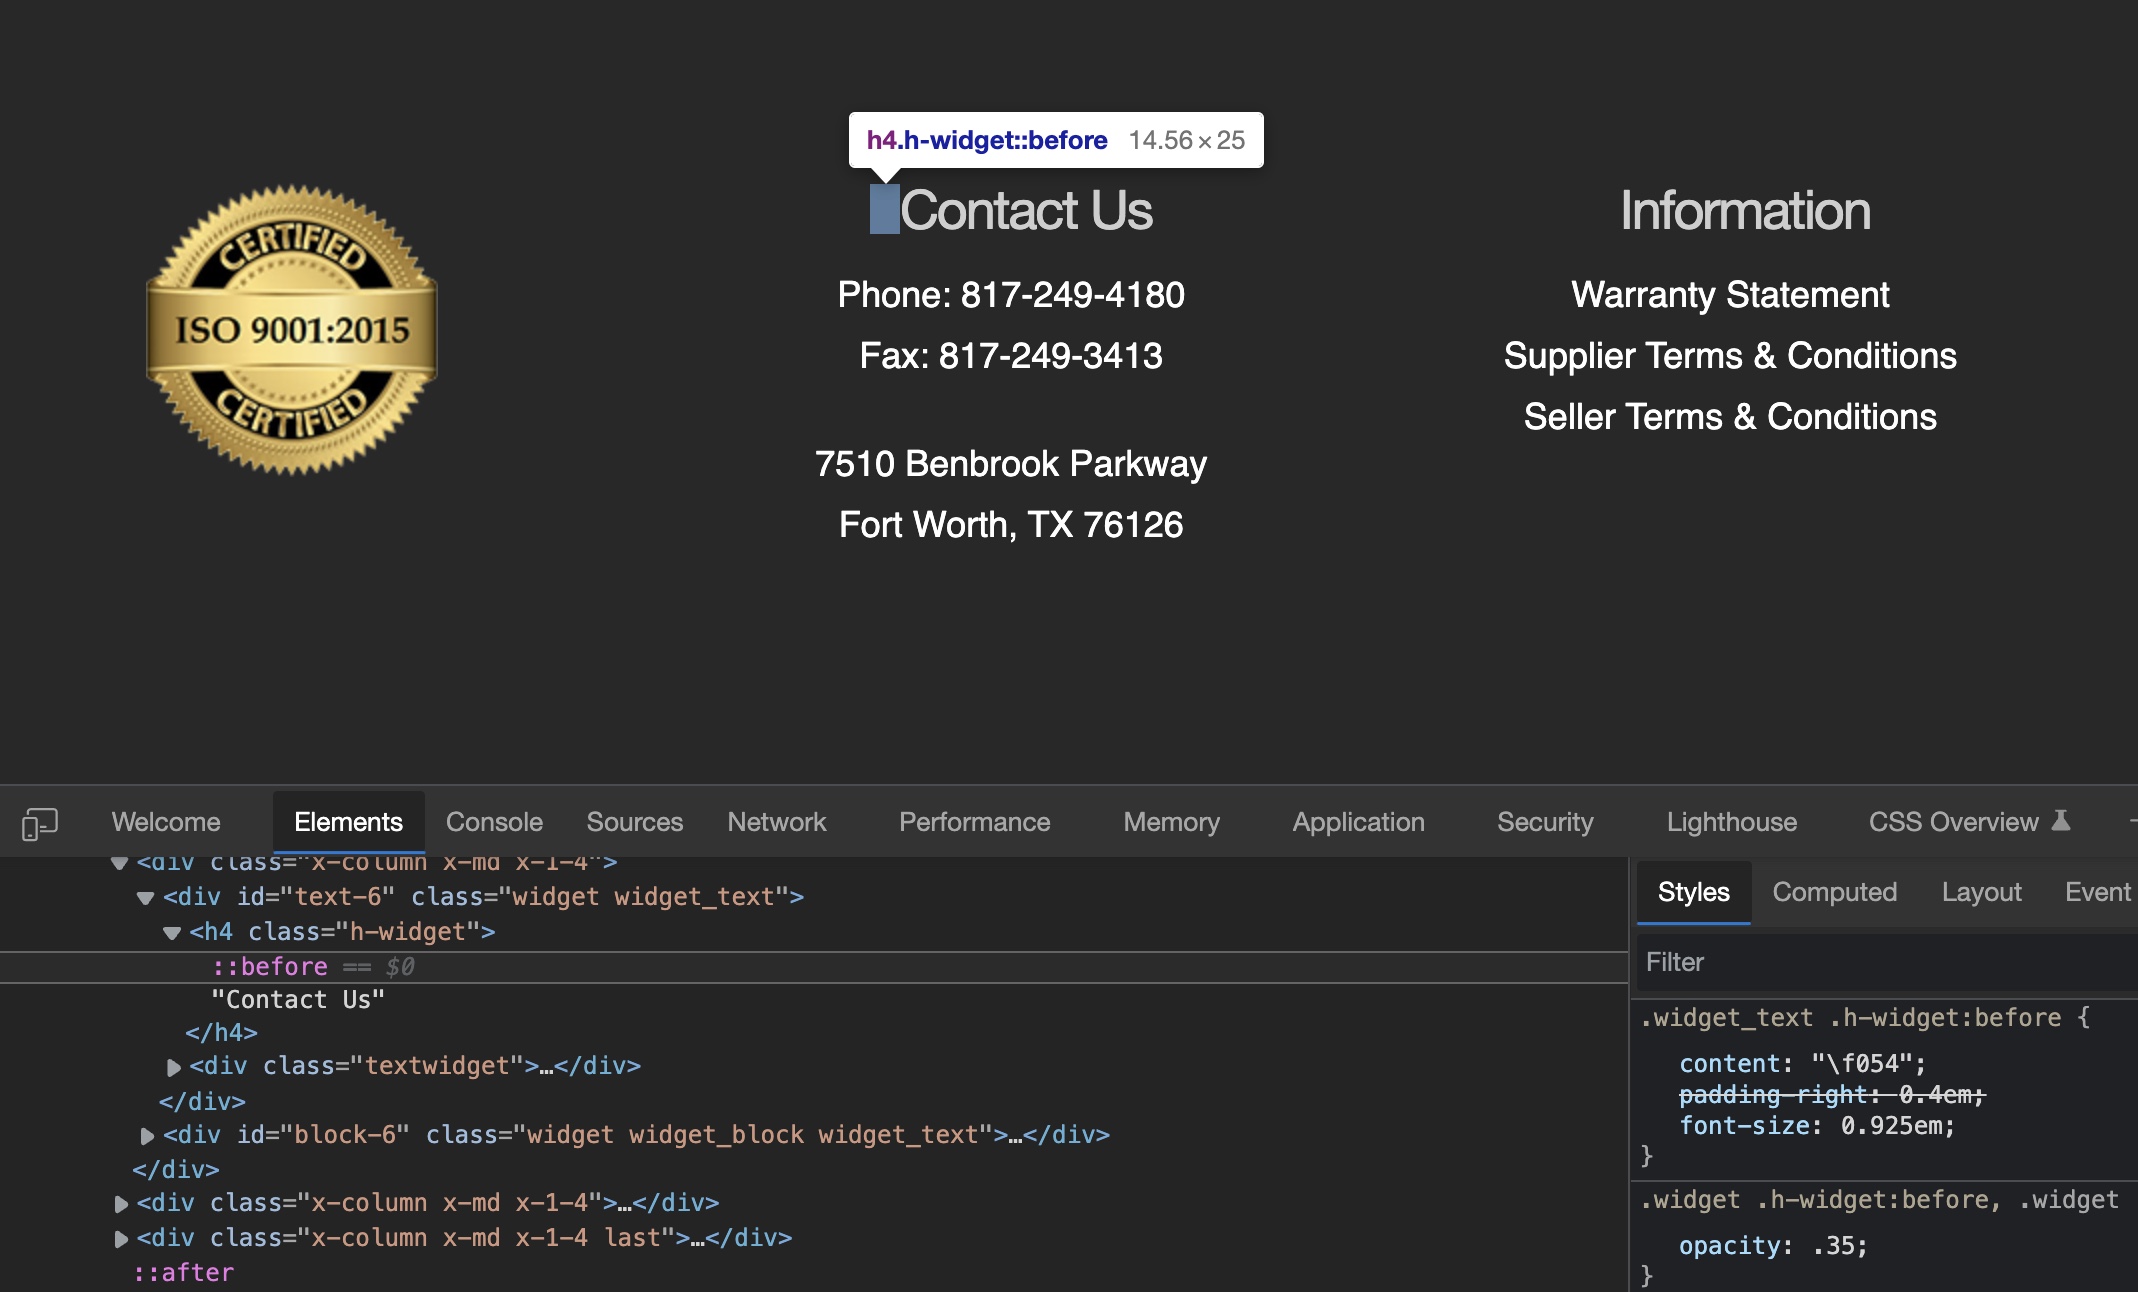Toggle the device emulation toolbar icon
Image resolution: width=2138 pixels, height=1292 pixels.
39,823
